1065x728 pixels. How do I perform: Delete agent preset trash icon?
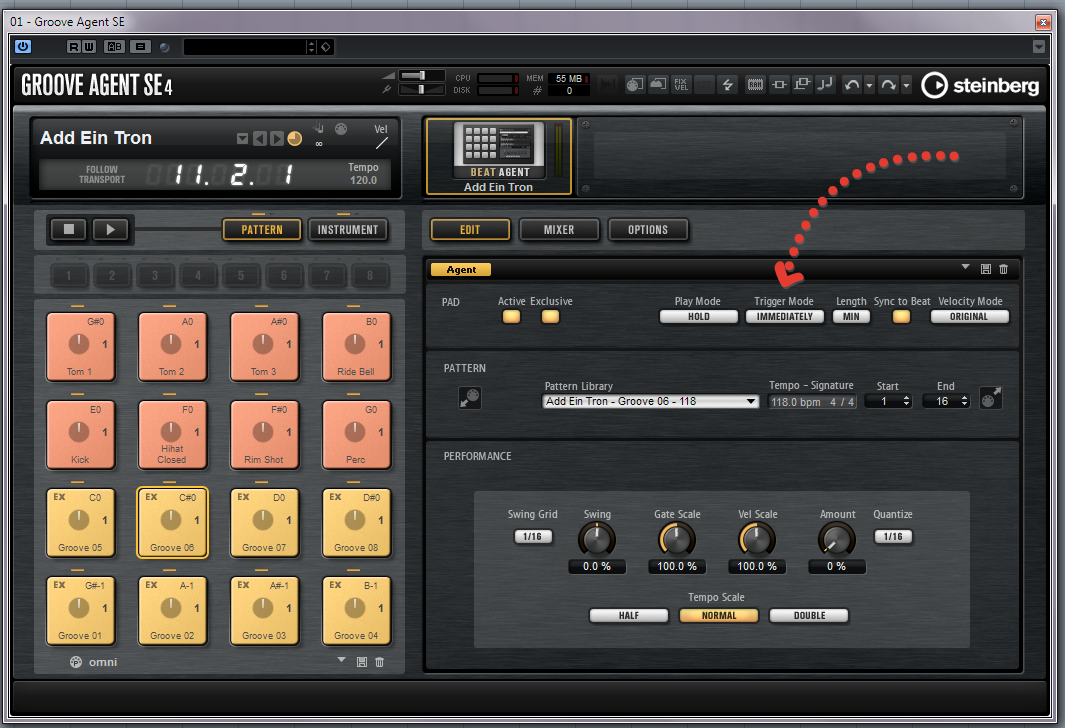[x=1003, y=270]
